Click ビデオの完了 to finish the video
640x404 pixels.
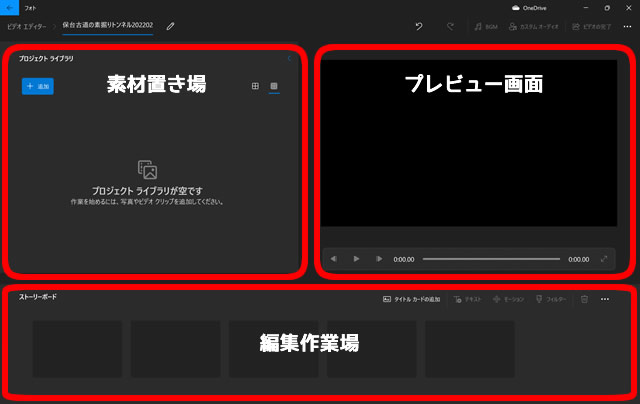594,26
